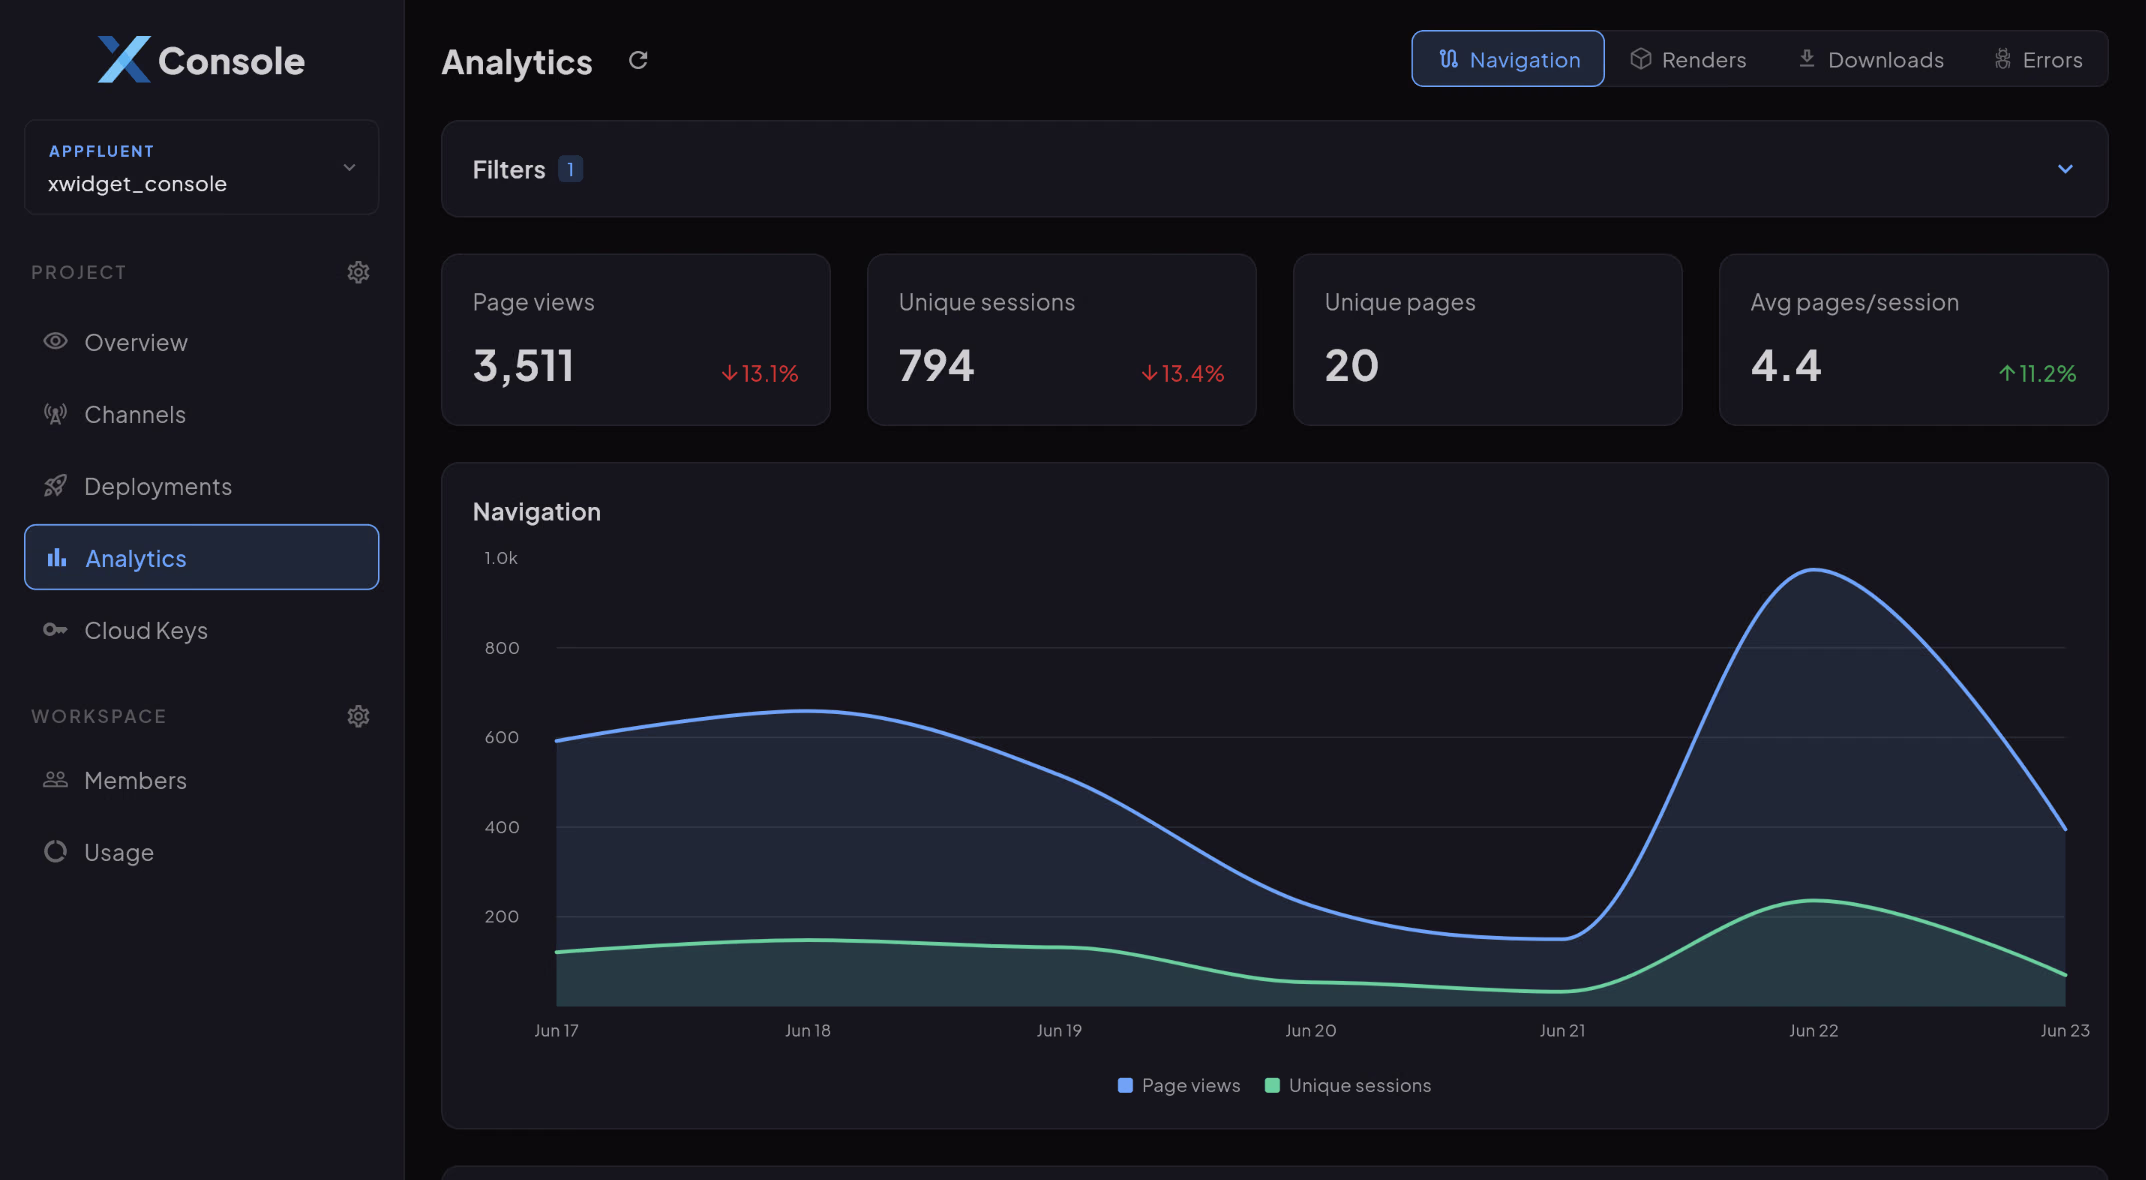
Task: Click the Usage circle icon
Action: point(56,851)
